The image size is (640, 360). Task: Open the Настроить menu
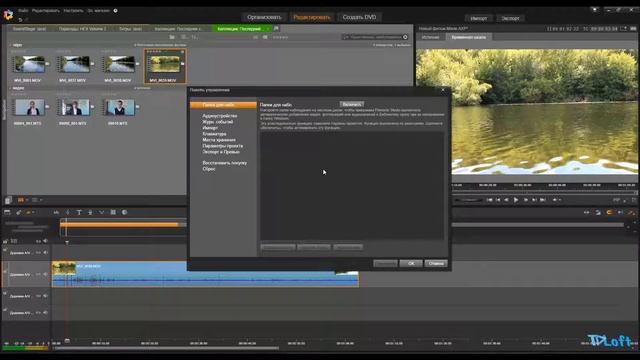click(73, 11)
